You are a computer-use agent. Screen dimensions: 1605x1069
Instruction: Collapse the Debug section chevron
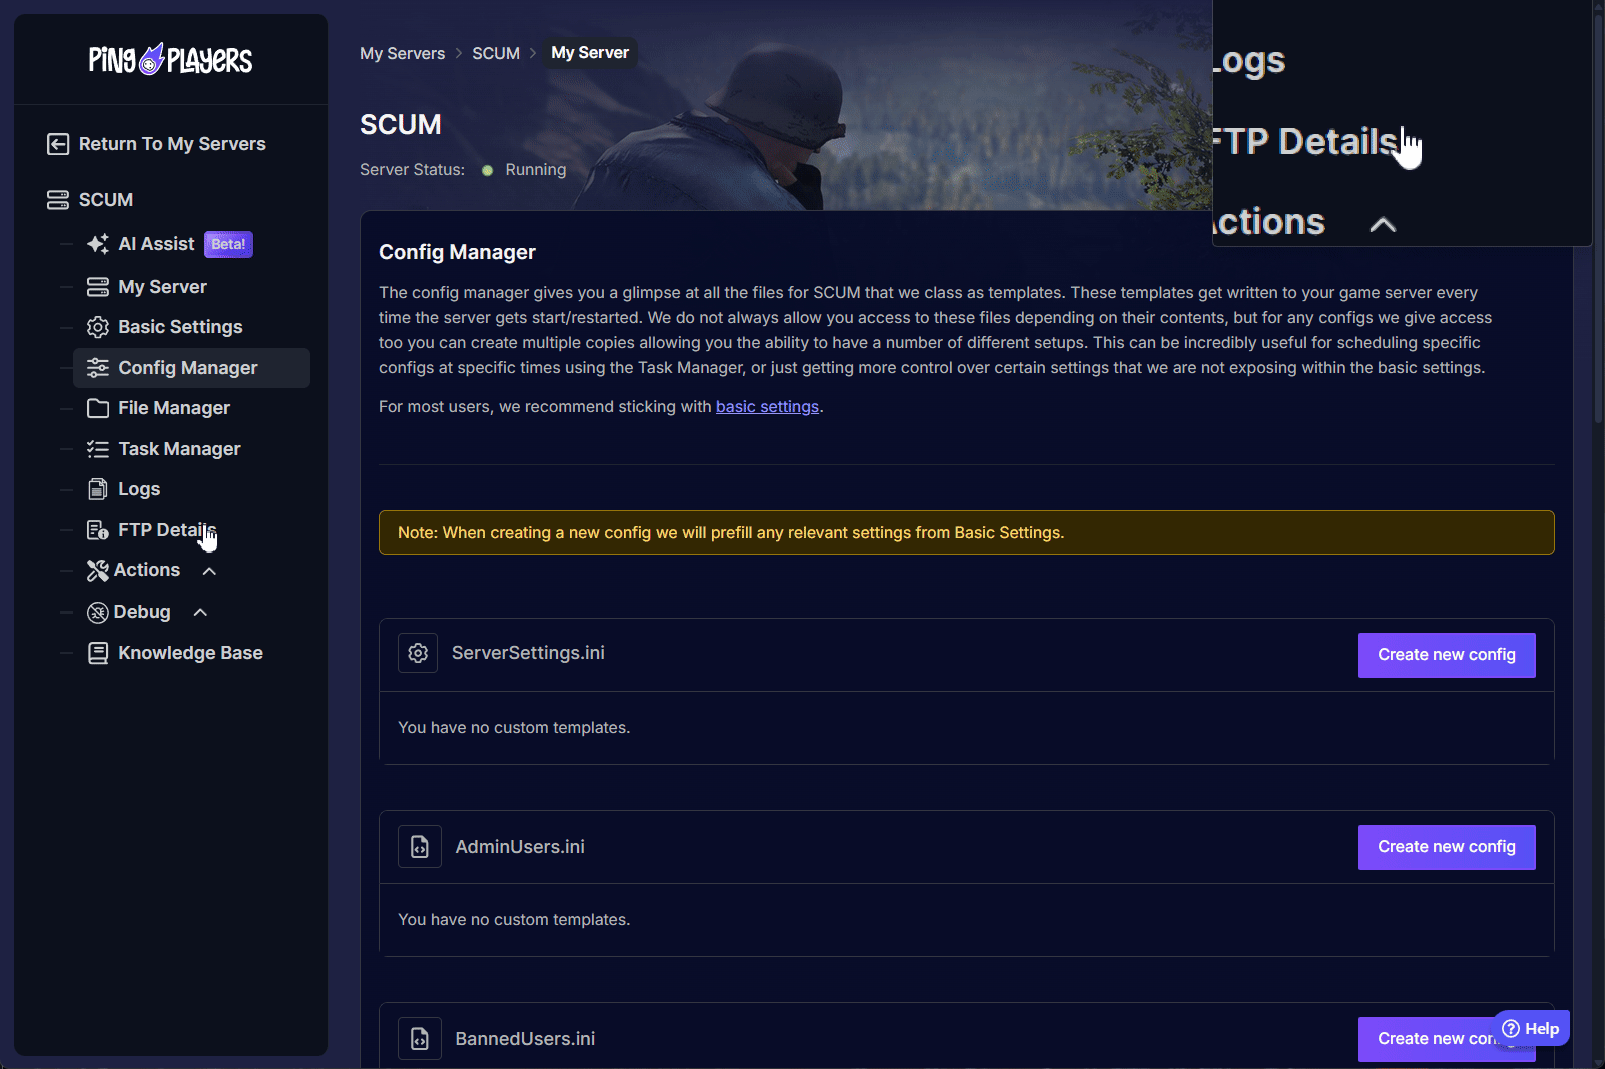pyautogui.click(x=200, y=612)
